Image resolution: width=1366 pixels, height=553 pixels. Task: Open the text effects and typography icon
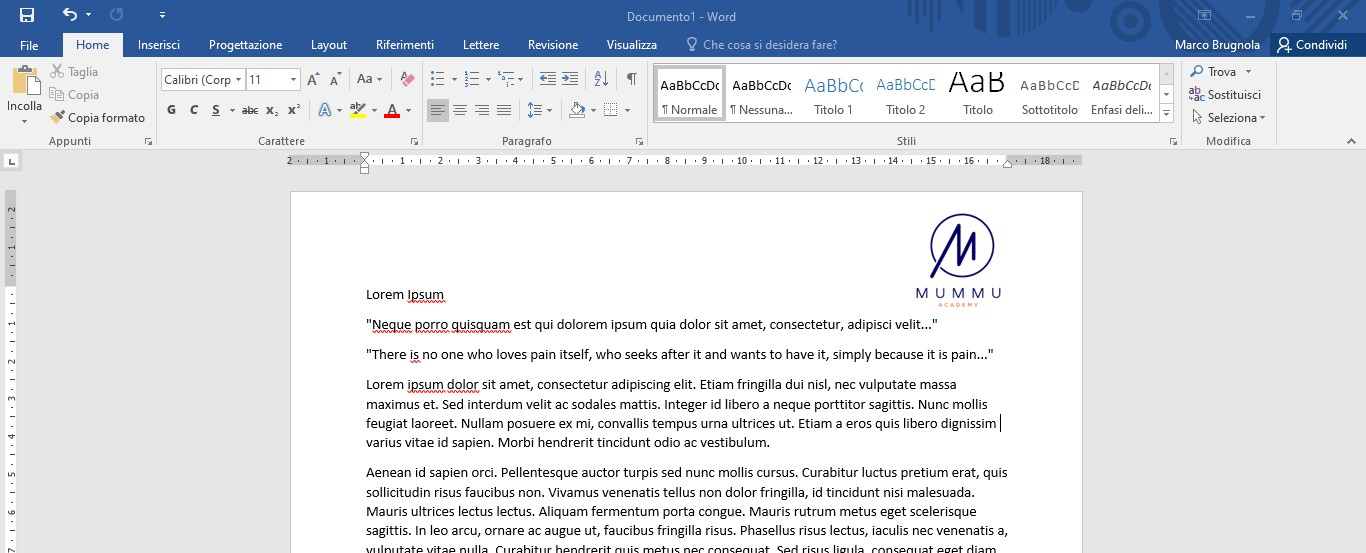pos(325,110)
